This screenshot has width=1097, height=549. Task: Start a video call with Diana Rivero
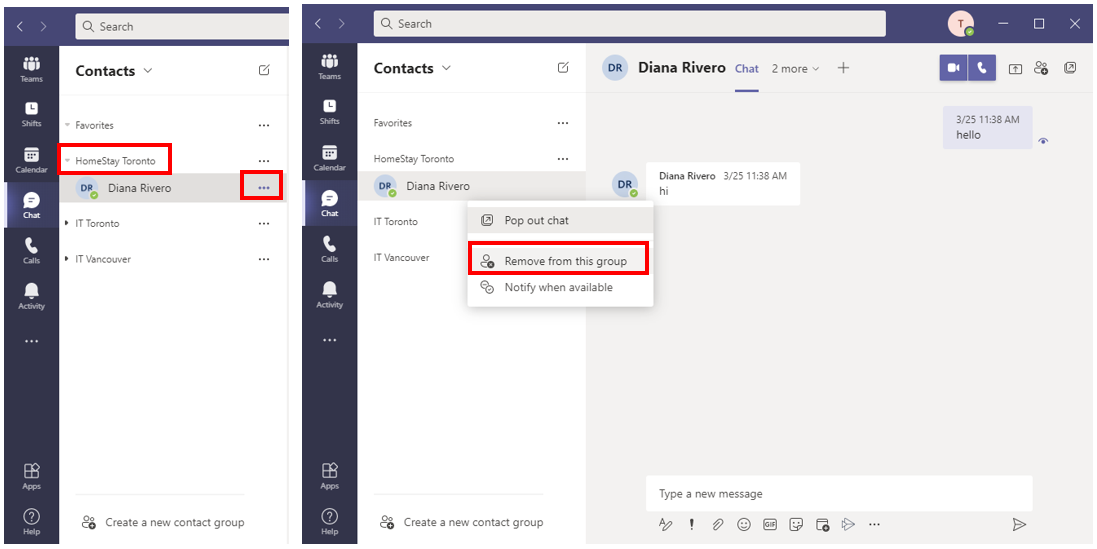click(953, 68)
